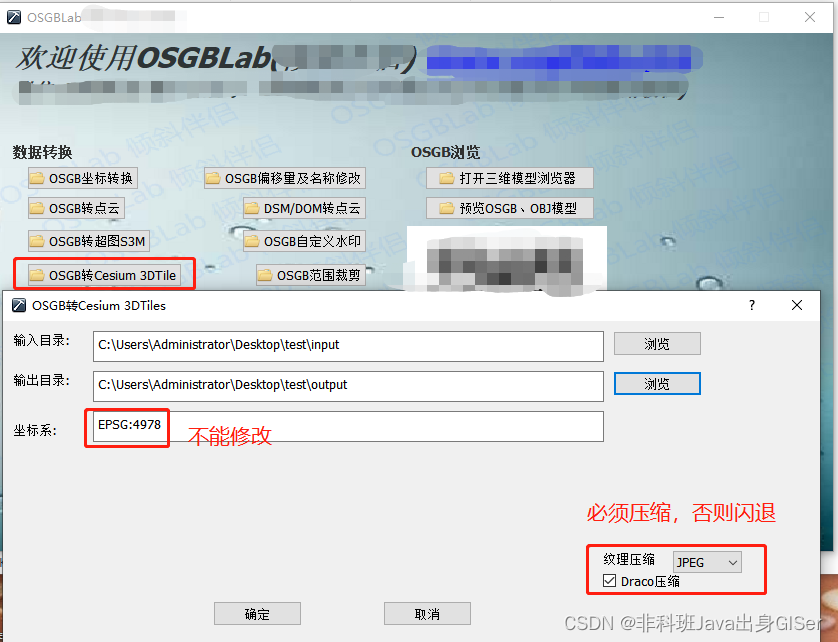Click the 纹理压缩 label
Image resolution: width=838 pixels, height=642 pixels.
(x=629, y=560)
